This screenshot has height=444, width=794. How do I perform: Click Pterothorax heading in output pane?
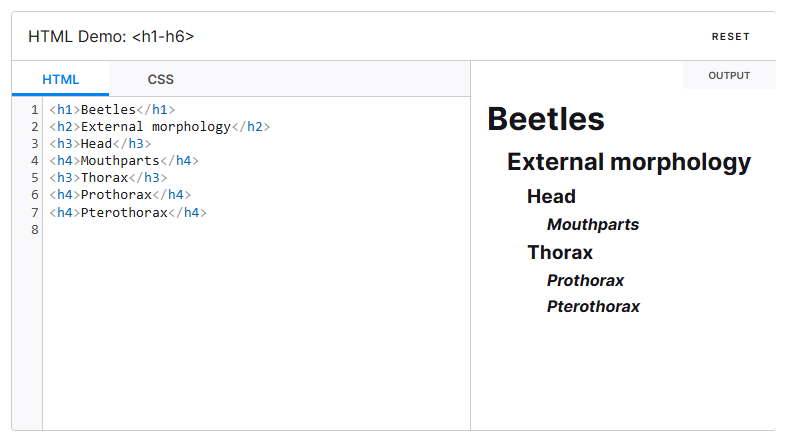click(x=593, y=307)
